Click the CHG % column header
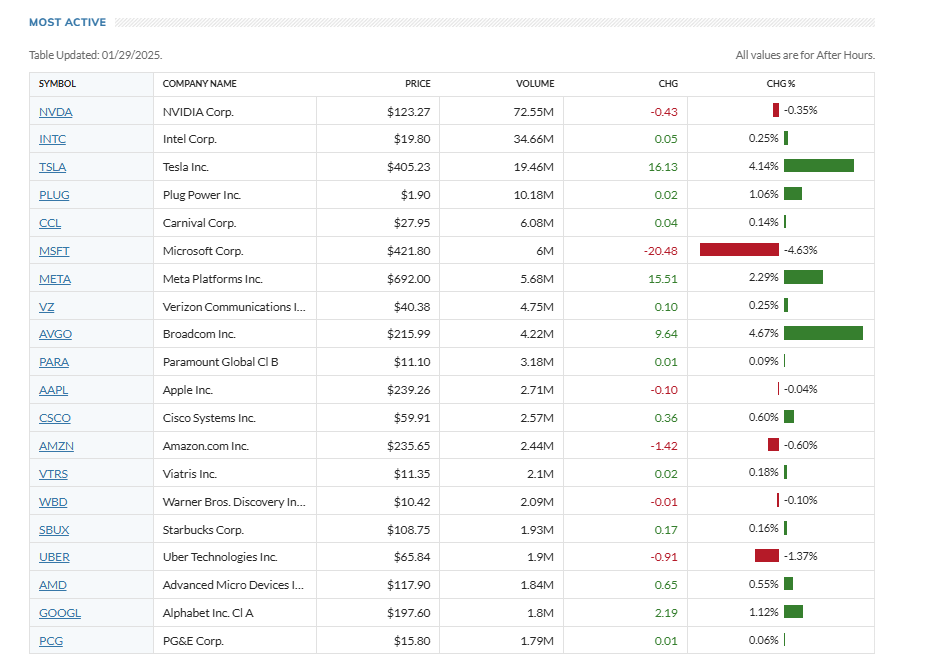 [781, 84]
